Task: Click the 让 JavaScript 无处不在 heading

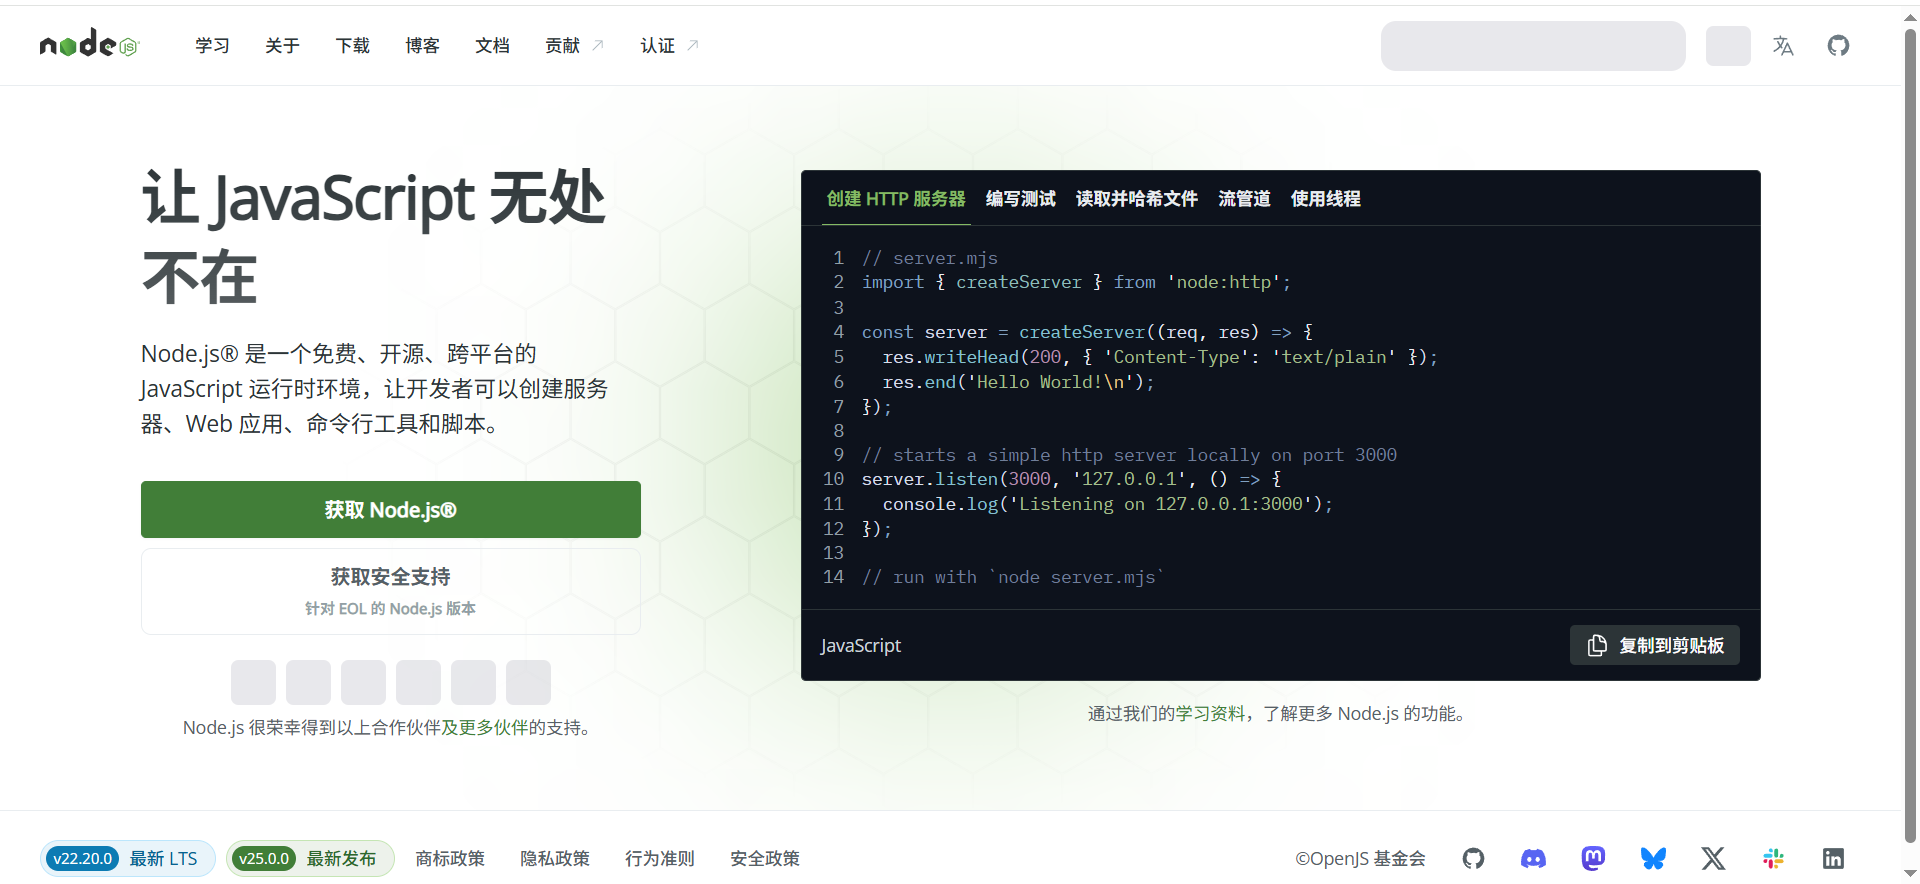Action: tap(374, 237)
